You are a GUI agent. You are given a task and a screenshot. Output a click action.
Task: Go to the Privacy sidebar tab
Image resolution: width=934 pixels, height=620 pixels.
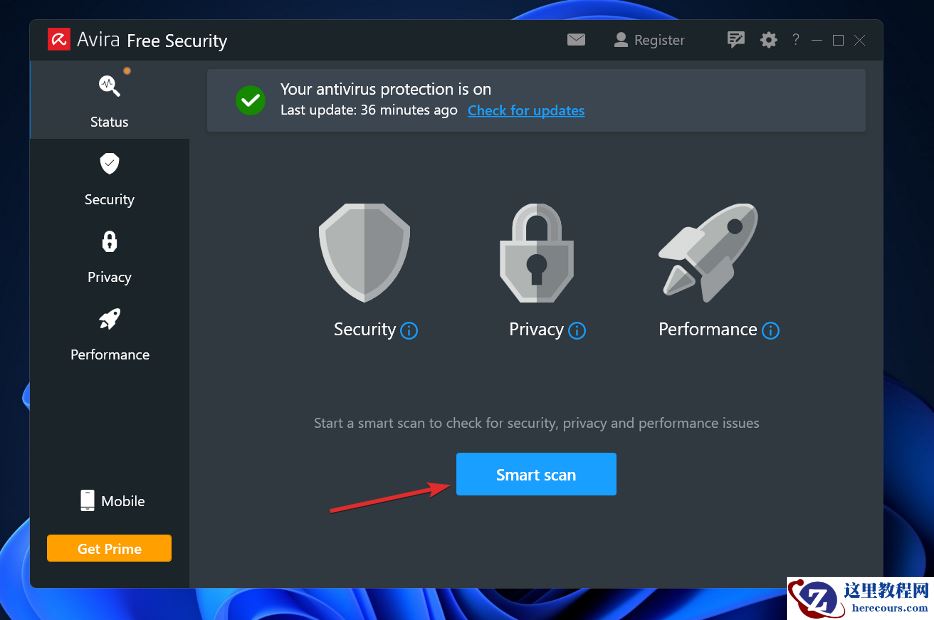(x=109, y=256)
